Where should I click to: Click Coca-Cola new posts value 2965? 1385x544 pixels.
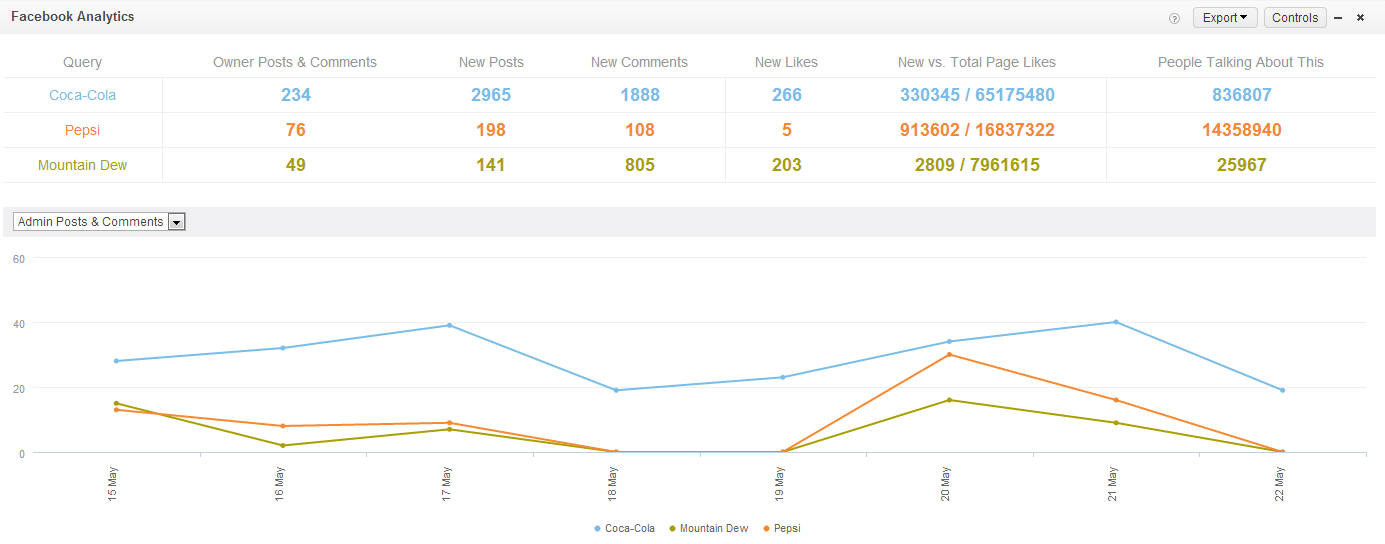tap(491, 95)
